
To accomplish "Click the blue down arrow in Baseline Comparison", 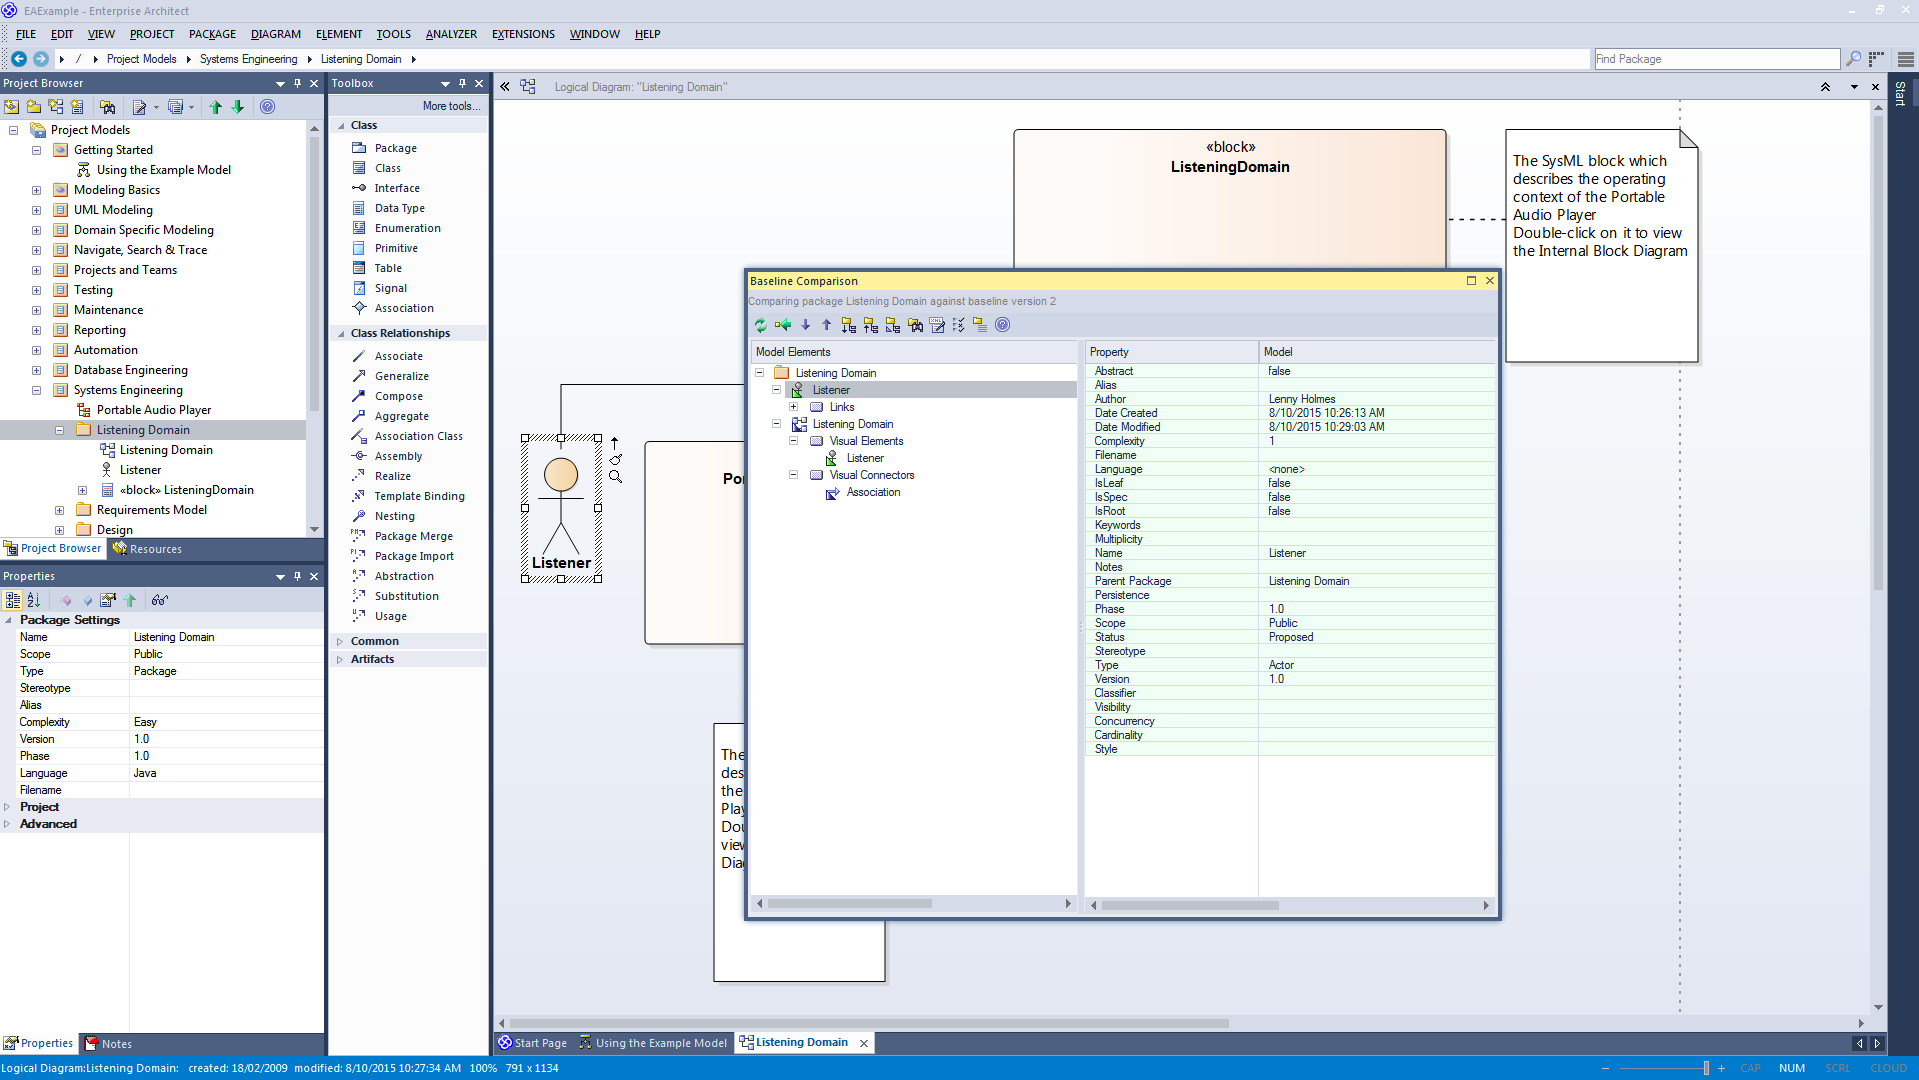I will (x=806, y=325).
